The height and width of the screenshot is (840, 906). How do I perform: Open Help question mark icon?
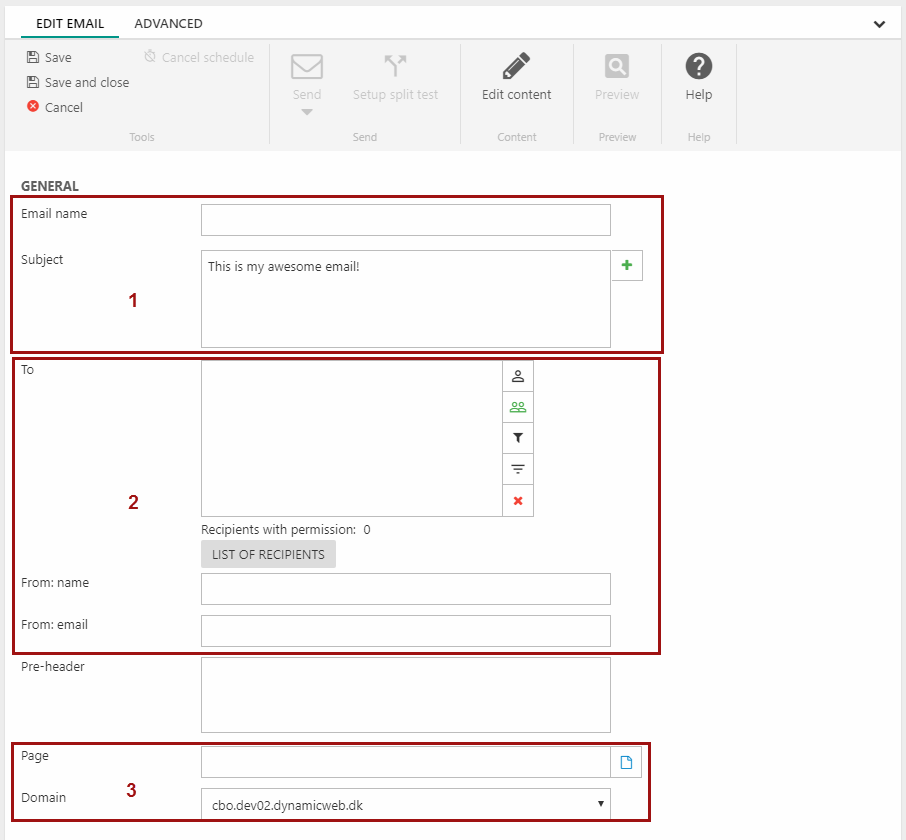click(698, 67)
